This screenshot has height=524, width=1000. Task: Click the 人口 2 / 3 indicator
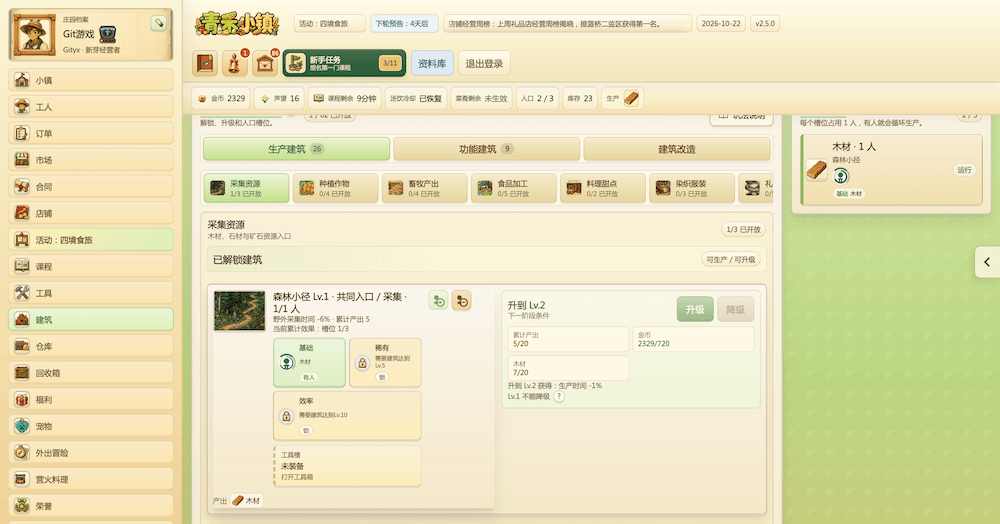[537, 98]
